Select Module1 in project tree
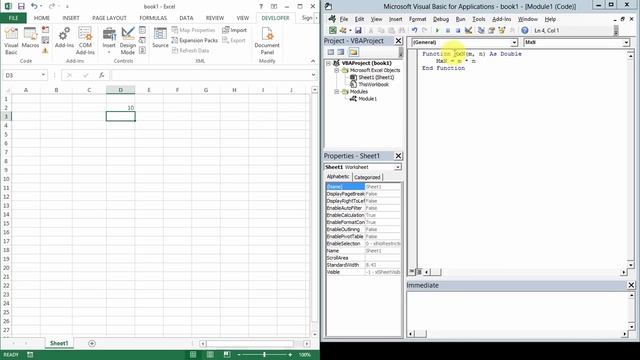Screen dimensions: 640x360 click(368, 99)
